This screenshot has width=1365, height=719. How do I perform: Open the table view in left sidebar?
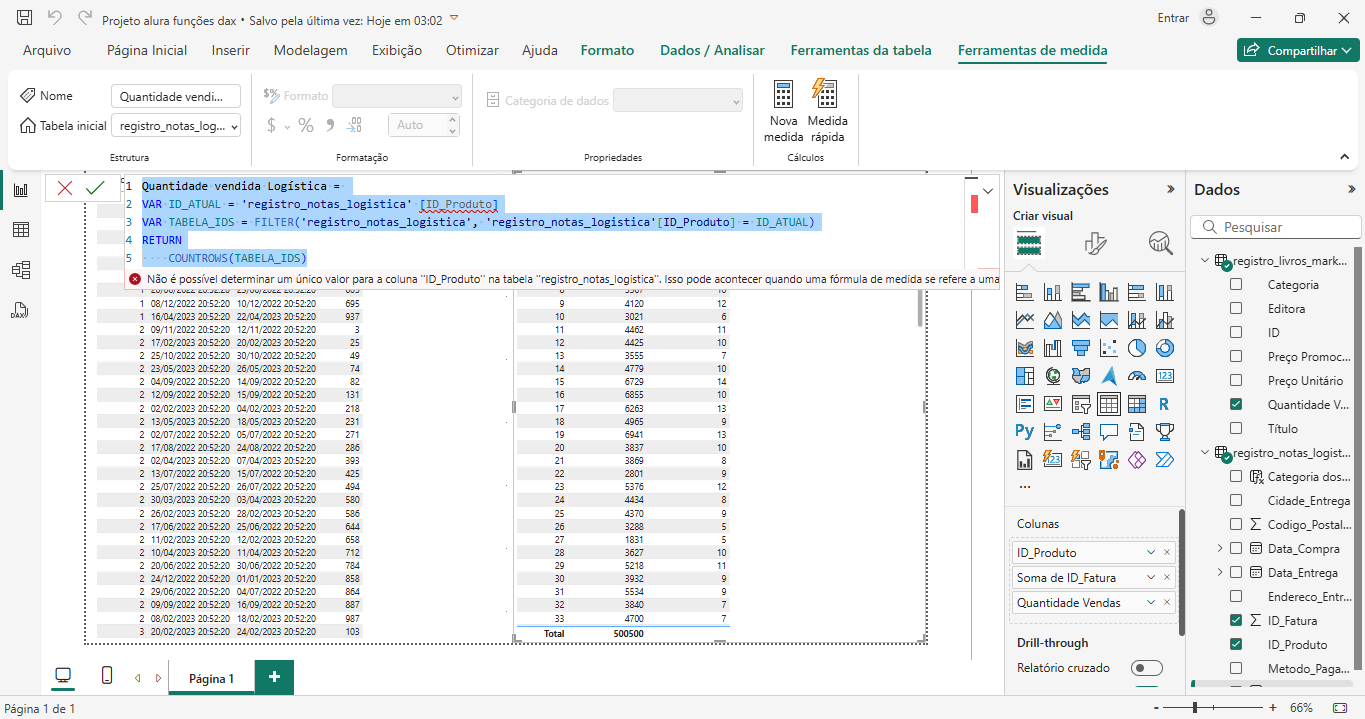point(20,230)
